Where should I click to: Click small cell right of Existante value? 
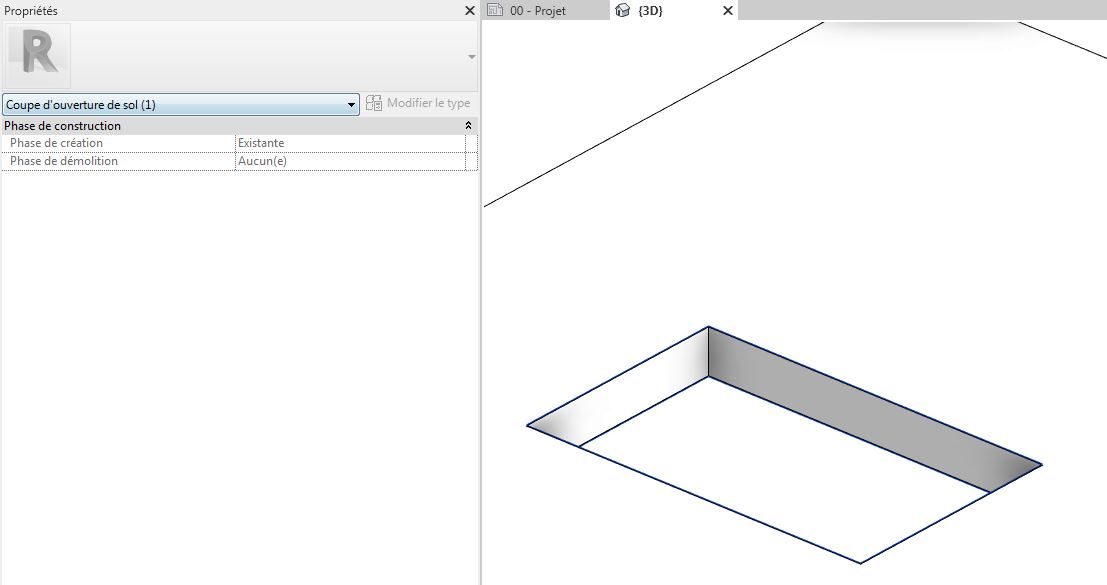[x=472, y=143]
